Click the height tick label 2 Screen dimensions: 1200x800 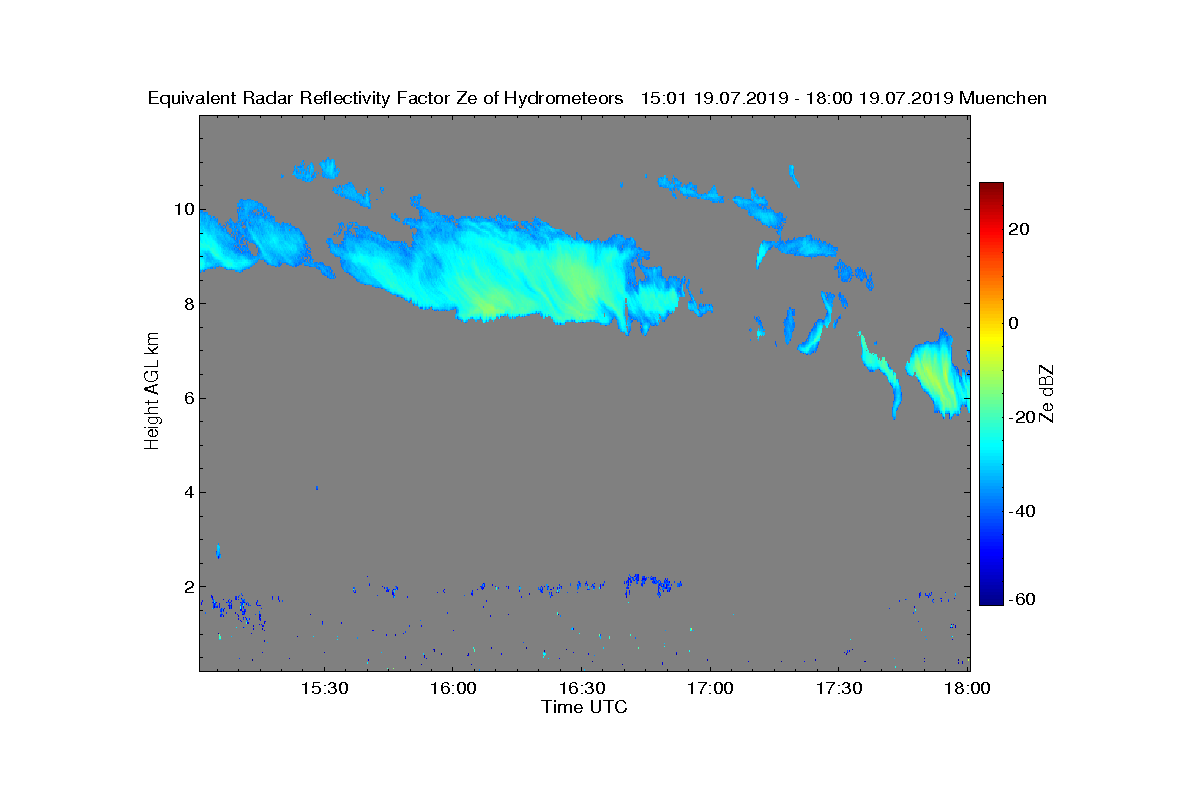pyautogui.click(x=188, y=586)
